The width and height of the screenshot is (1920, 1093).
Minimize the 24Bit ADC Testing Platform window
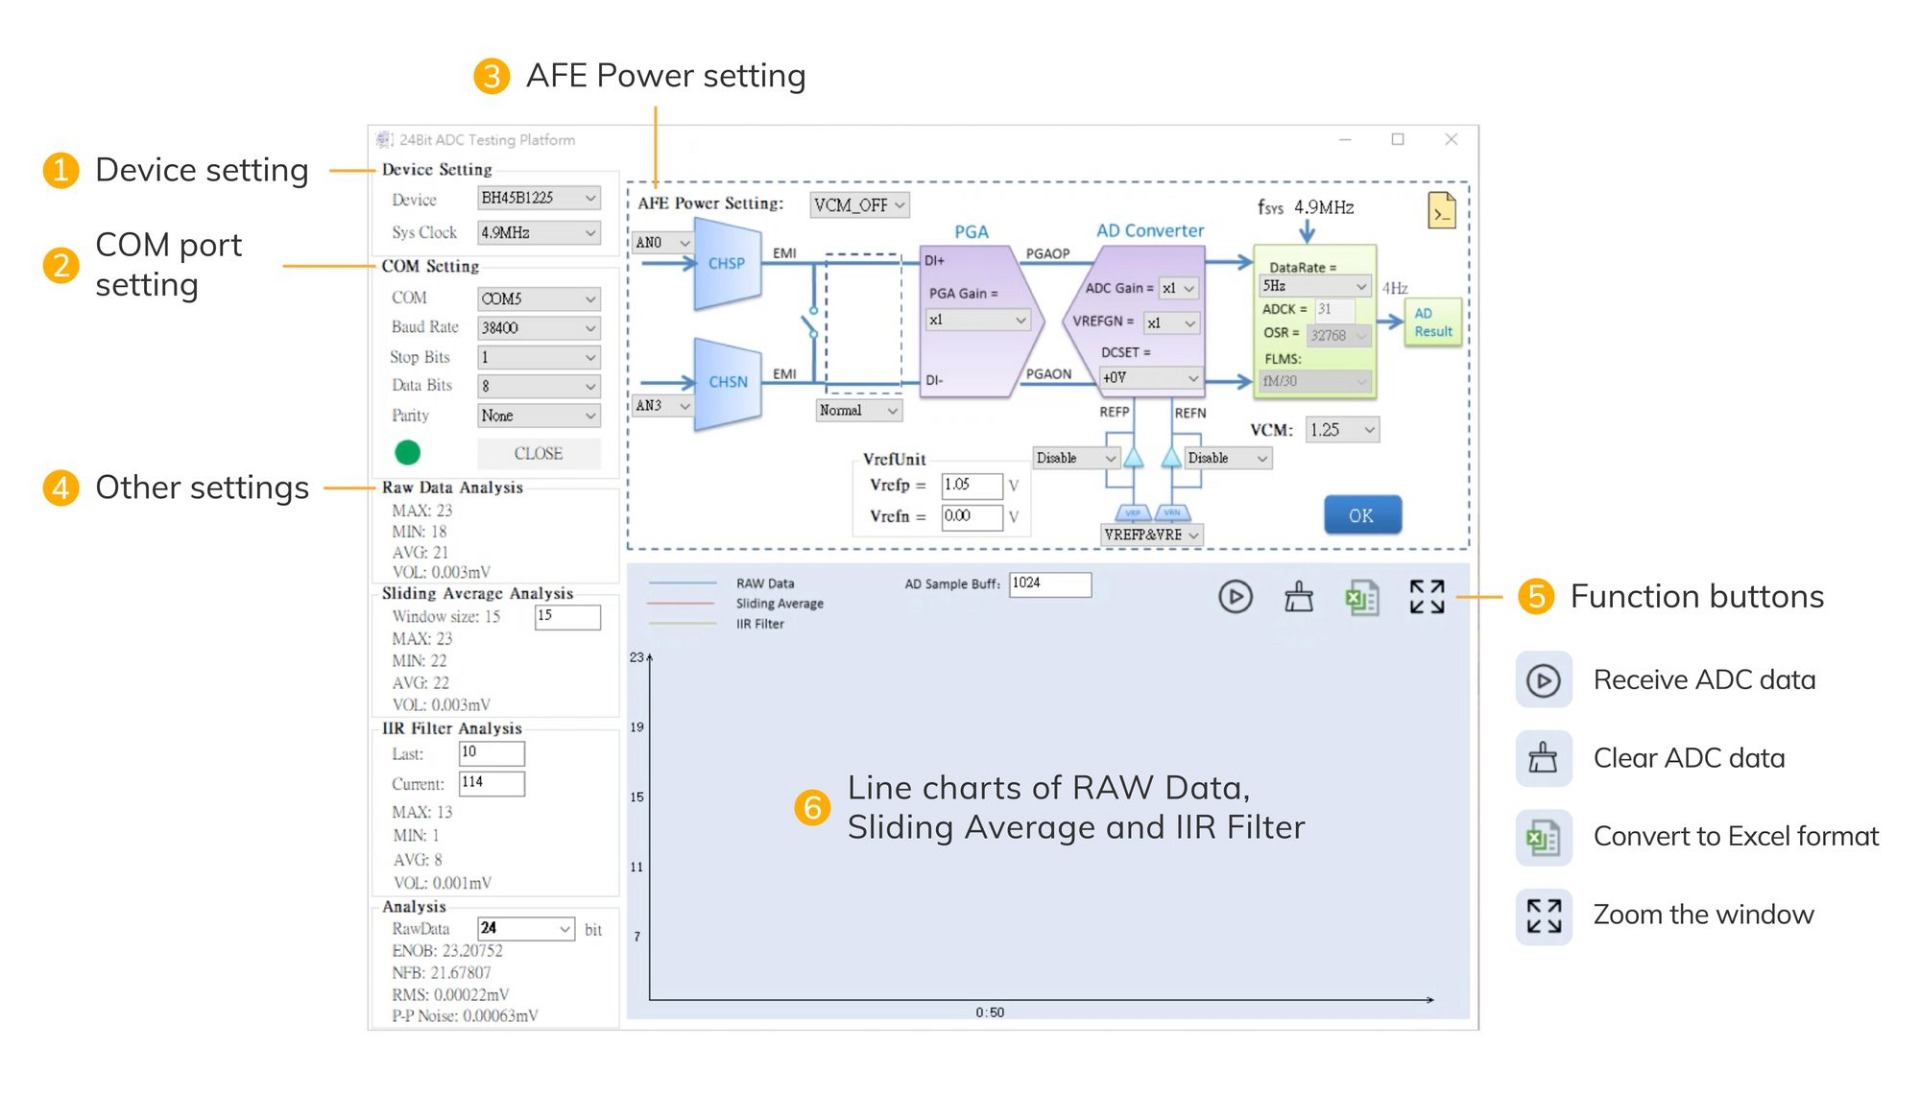(x=1345, y=140)
